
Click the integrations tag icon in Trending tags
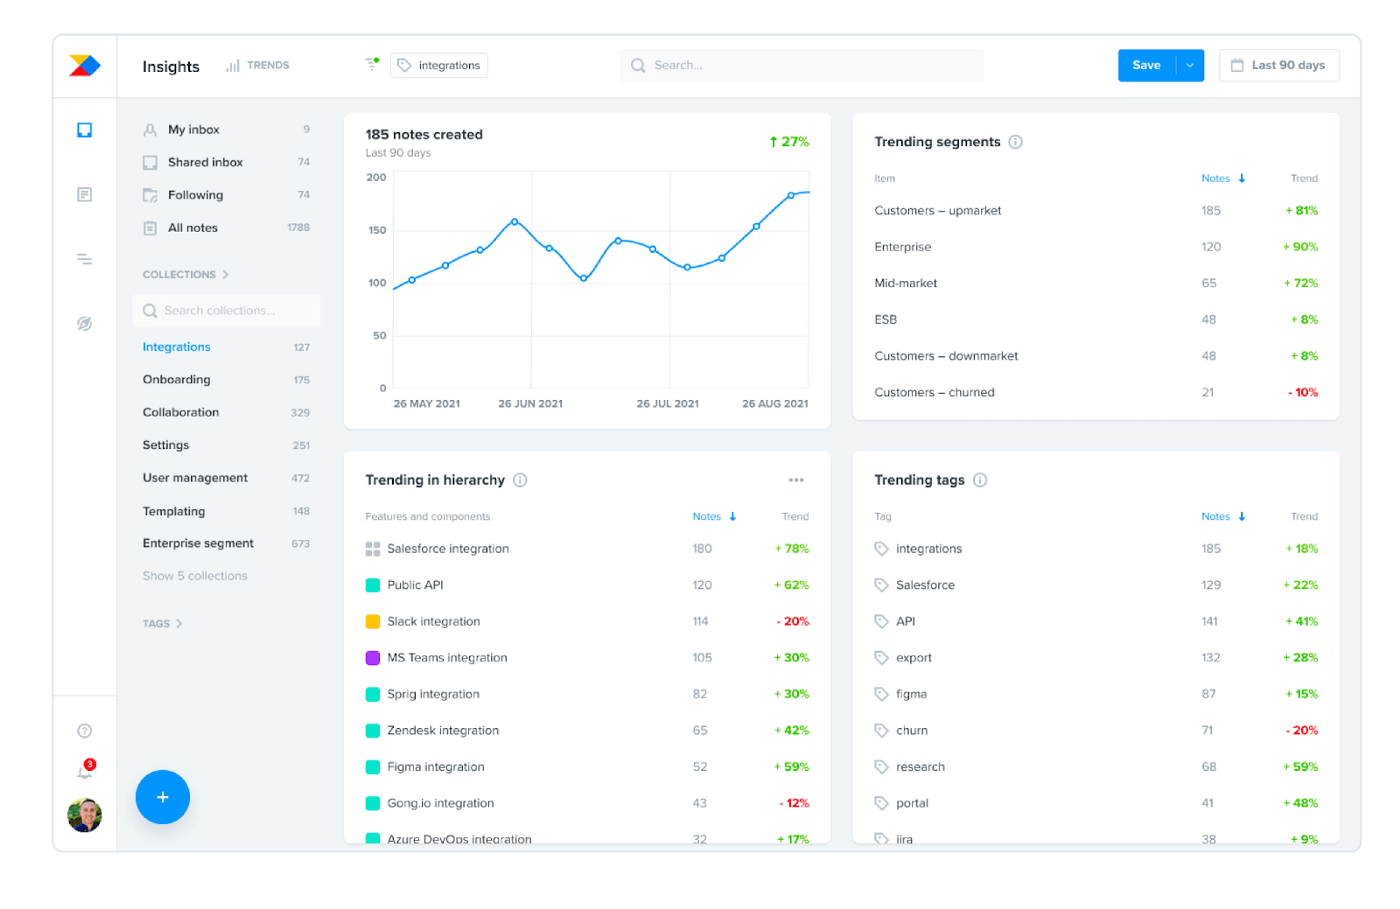coord(881,549)
